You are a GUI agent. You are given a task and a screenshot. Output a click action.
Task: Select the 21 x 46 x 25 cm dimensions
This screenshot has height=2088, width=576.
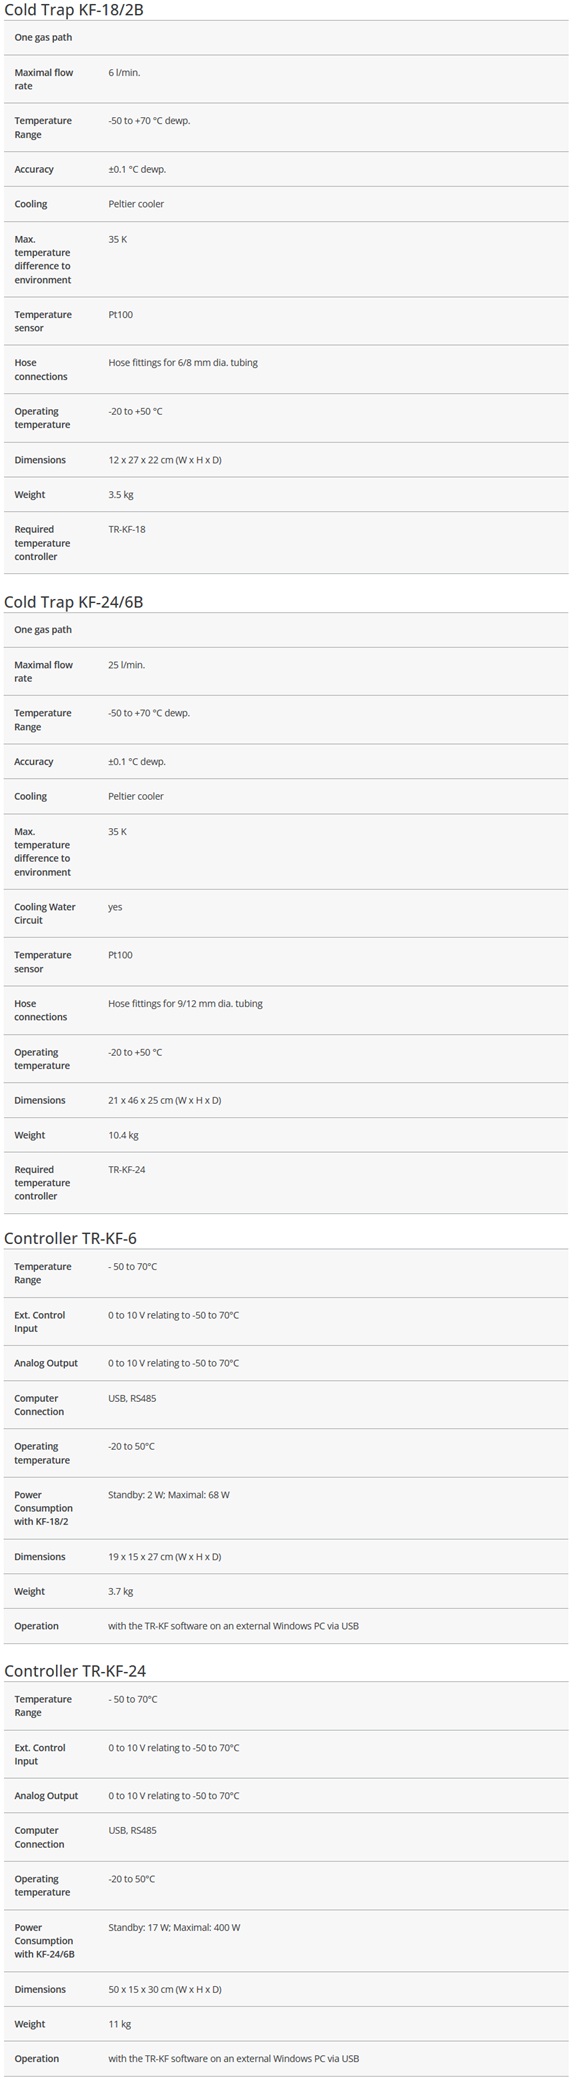tap(165, 1100)
